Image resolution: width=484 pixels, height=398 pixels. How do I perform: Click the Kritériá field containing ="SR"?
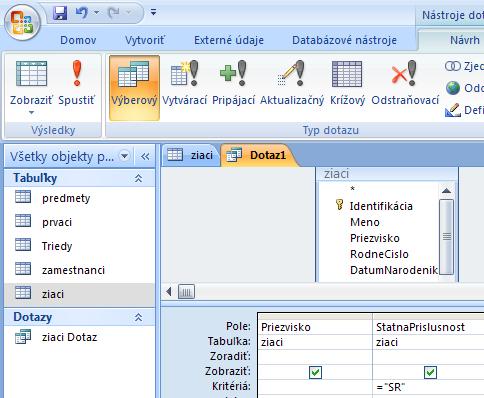click(428, 387)
